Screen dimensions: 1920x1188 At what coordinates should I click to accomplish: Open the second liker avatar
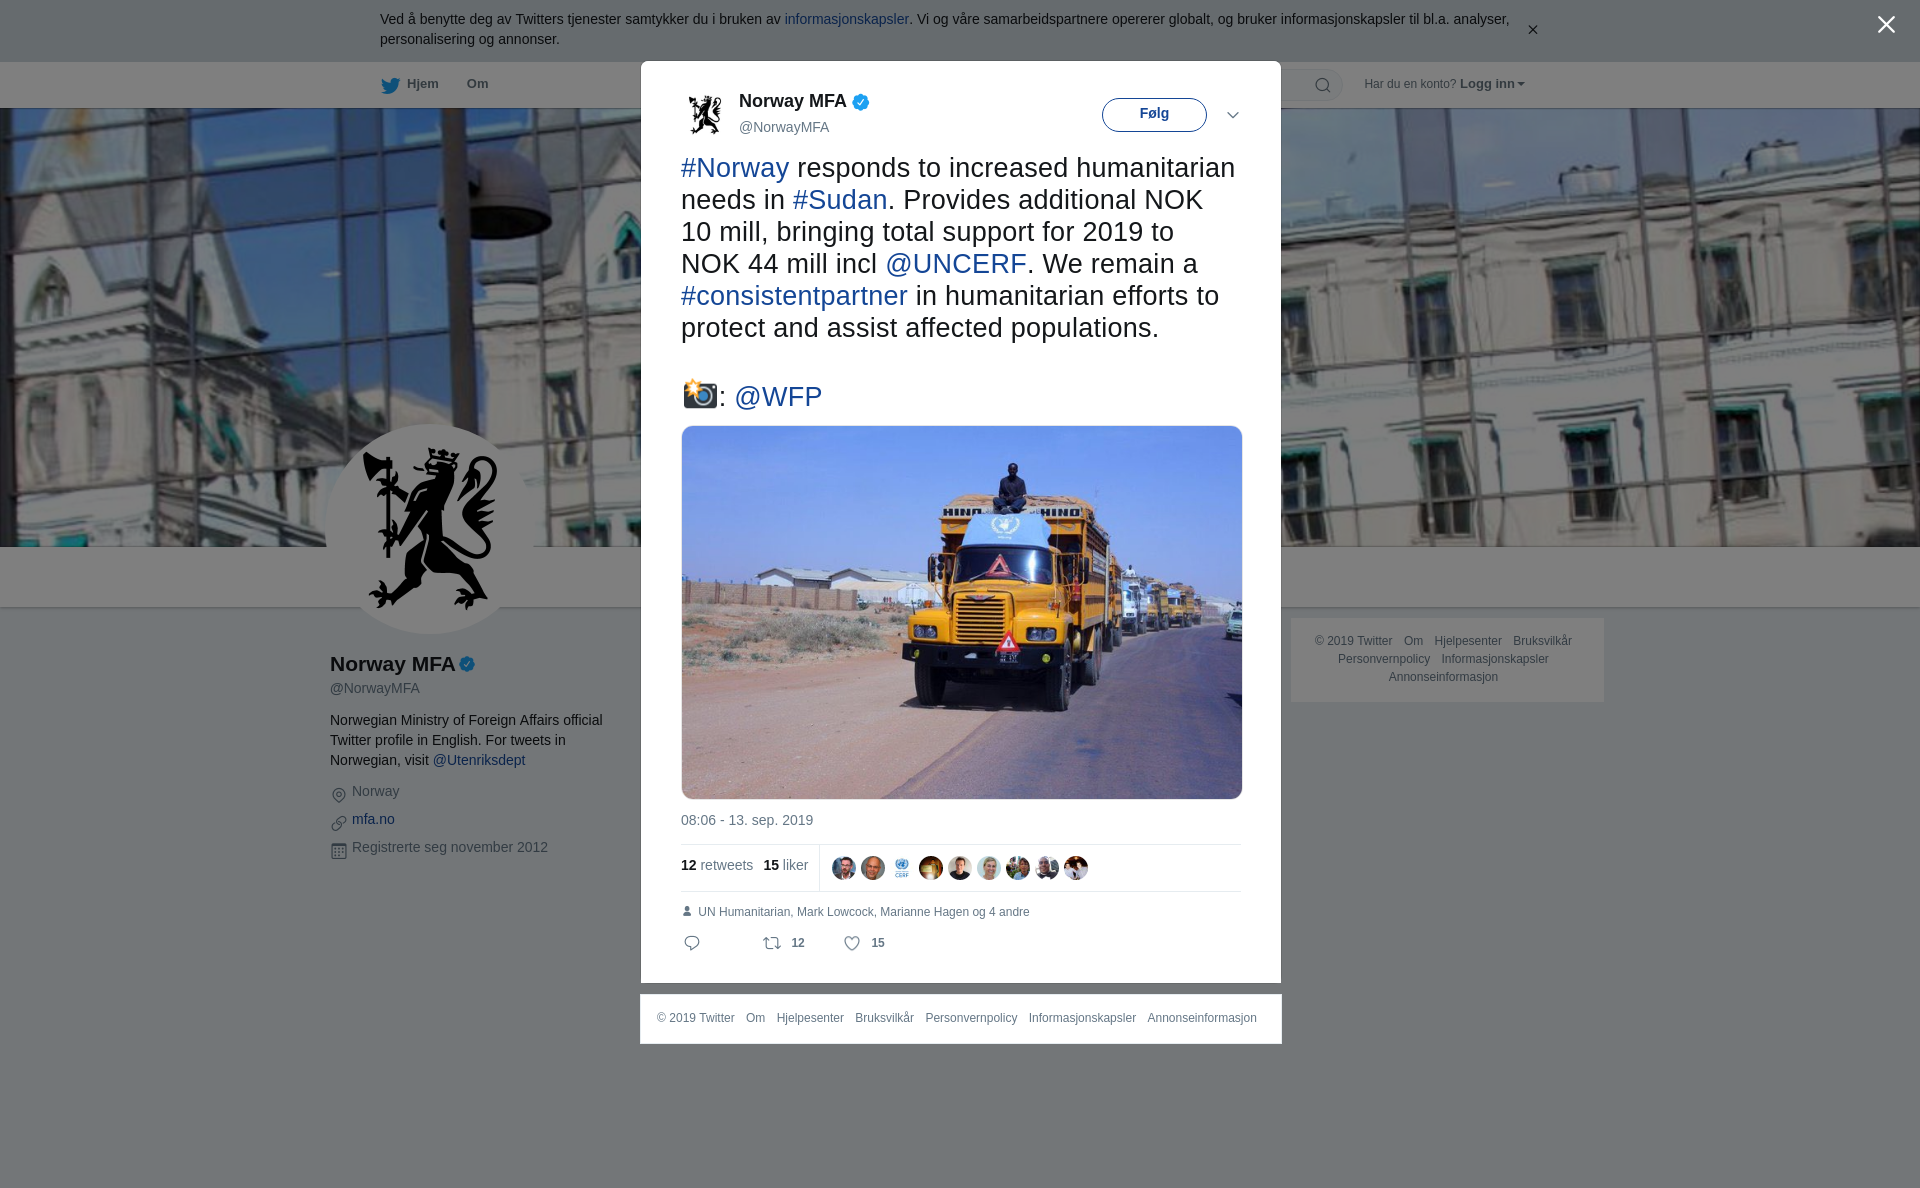(873, 868)
